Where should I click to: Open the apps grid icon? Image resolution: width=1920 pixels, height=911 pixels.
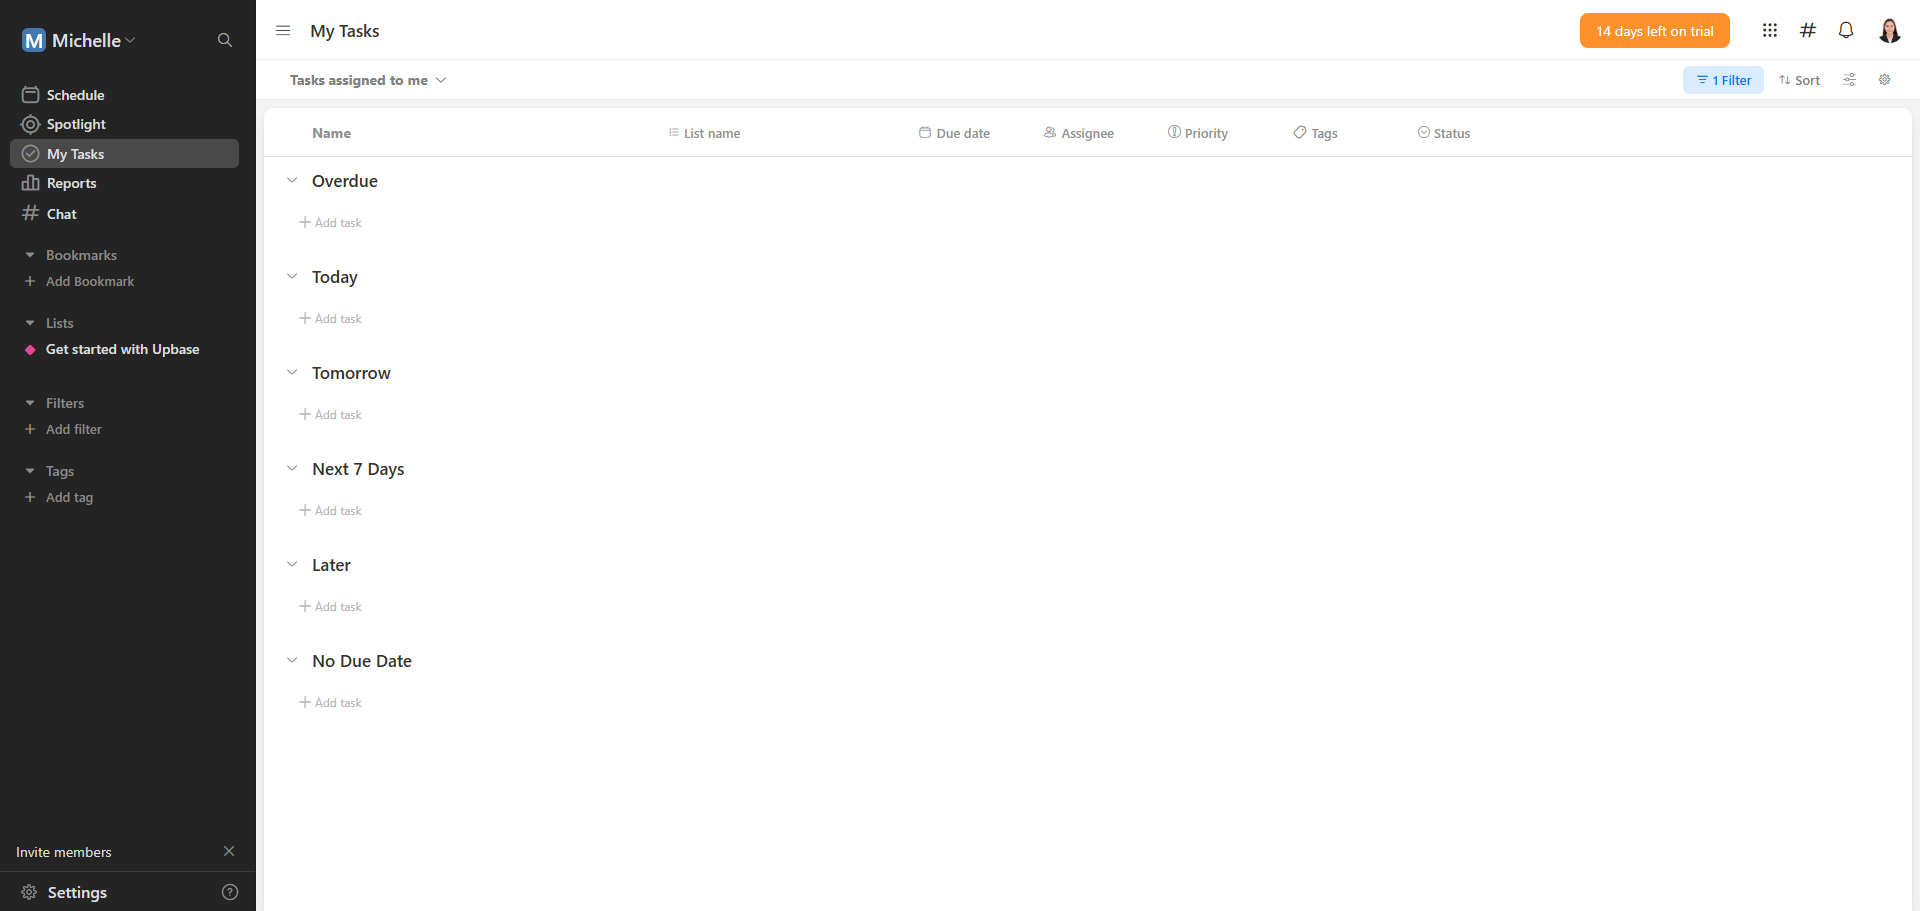(x=1769, y=30)
